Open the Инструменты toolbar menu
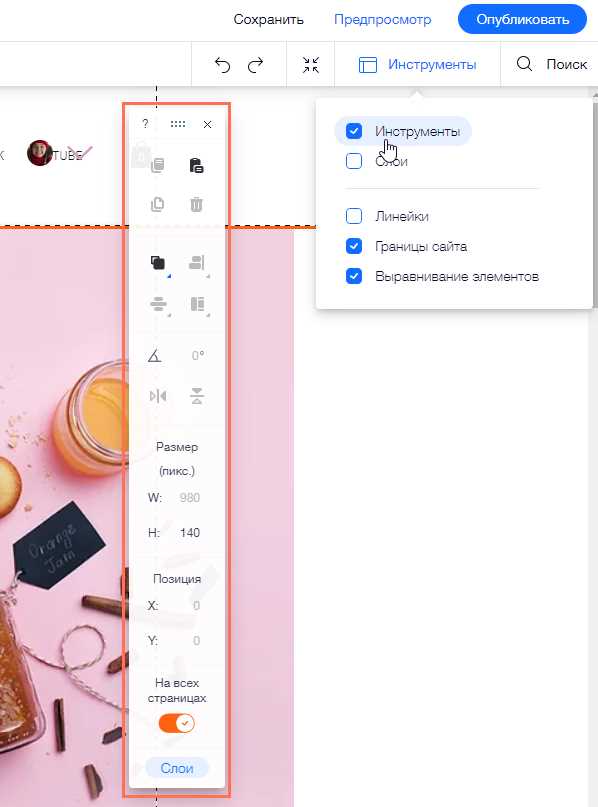The width and height of the screenshot is (598, 807). click(x=417, y=65)
